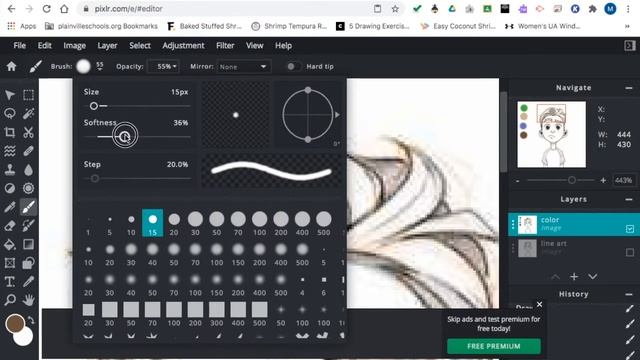Screen dimensions: 640x360
Task: Select the Hand pan tool
Action: pyautogui.click(x=28, y=300)
